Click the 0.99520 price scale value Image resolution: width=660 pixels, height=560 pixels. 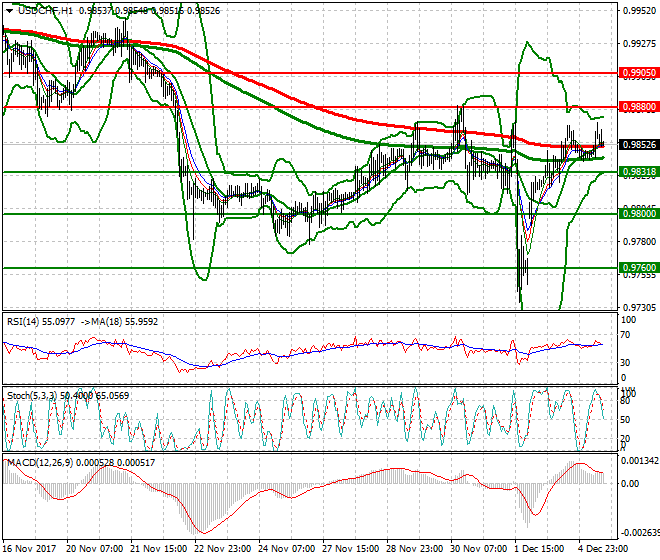click(635, 12)
